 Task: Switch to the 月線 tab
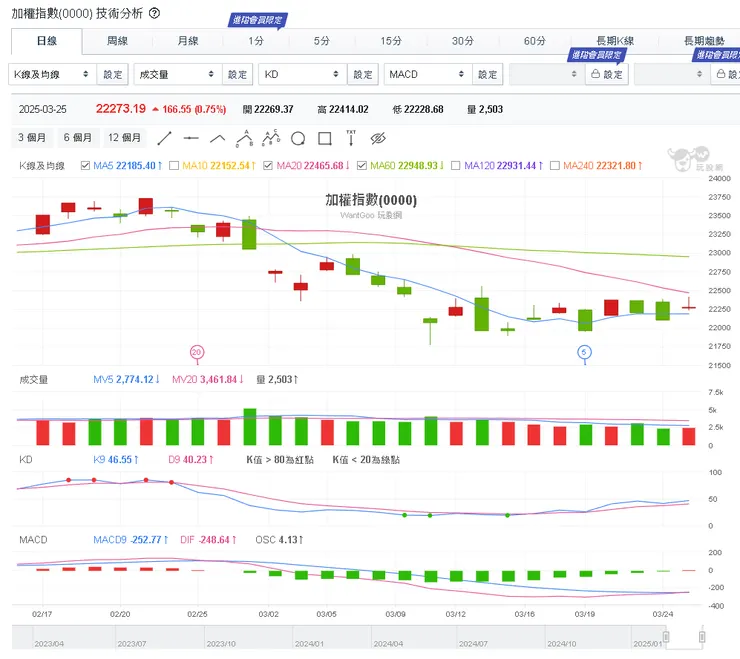point(188,41)
